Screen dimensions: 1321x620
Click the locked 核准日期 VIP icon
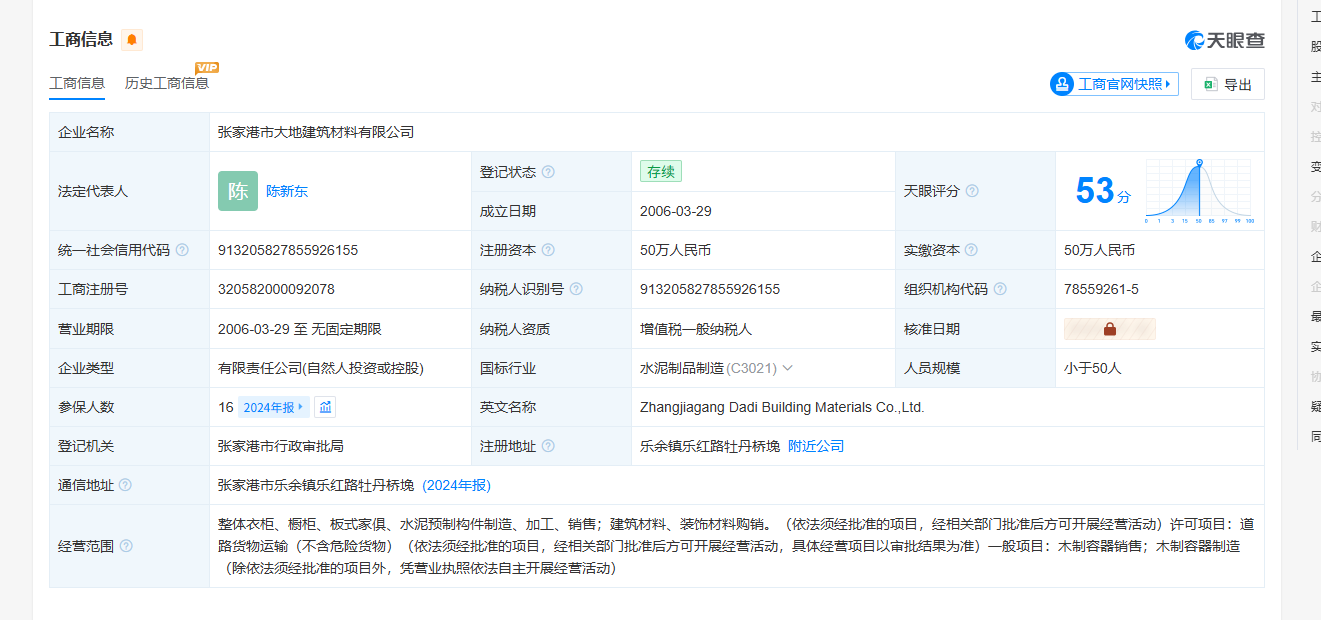pos(1109,329)
